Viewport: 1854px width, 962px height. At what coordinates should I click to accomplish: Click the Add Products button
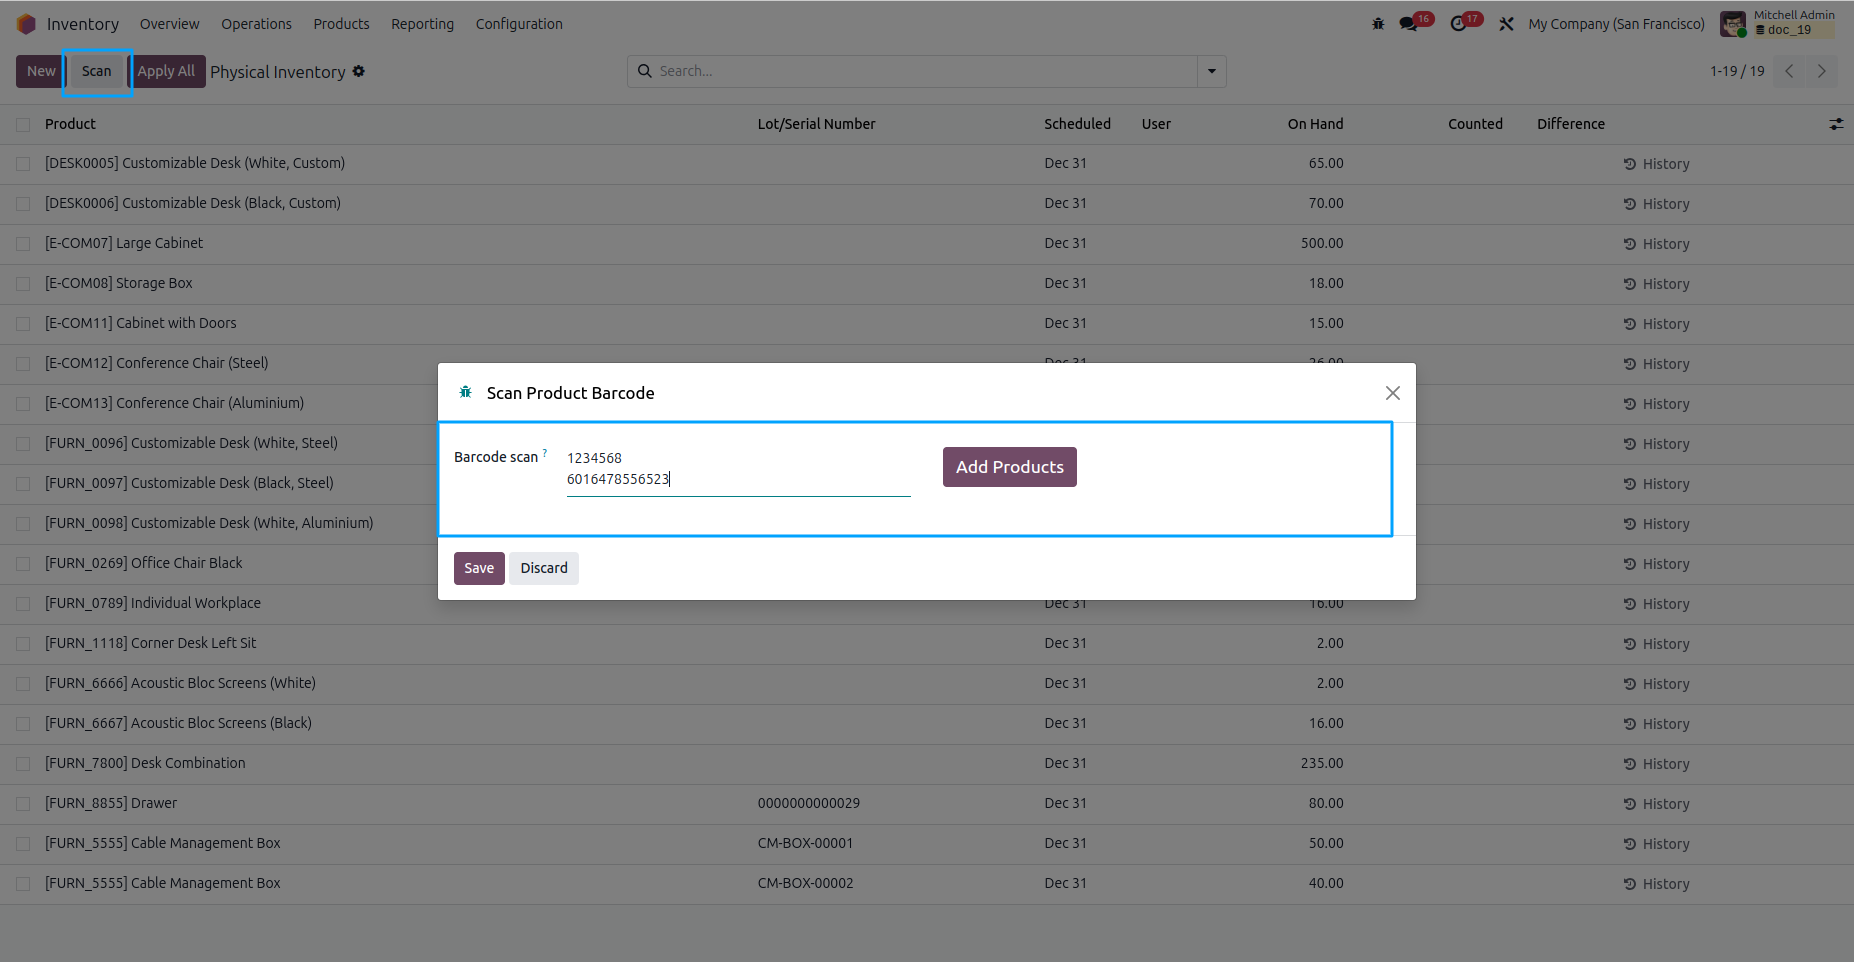1009,467
